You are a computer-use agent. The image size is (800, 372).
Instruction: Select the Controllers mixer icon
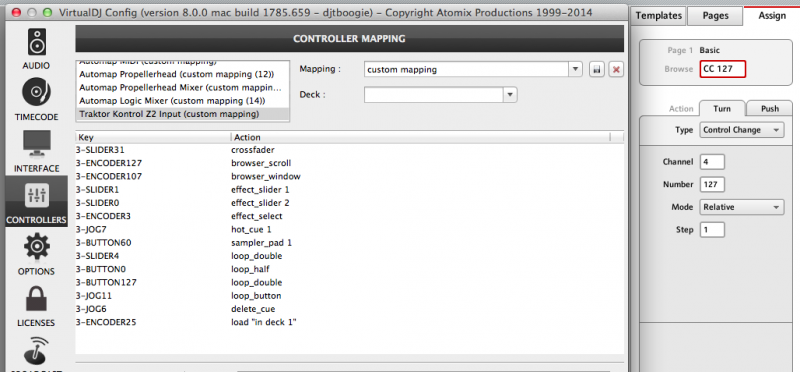coord(36,195)
